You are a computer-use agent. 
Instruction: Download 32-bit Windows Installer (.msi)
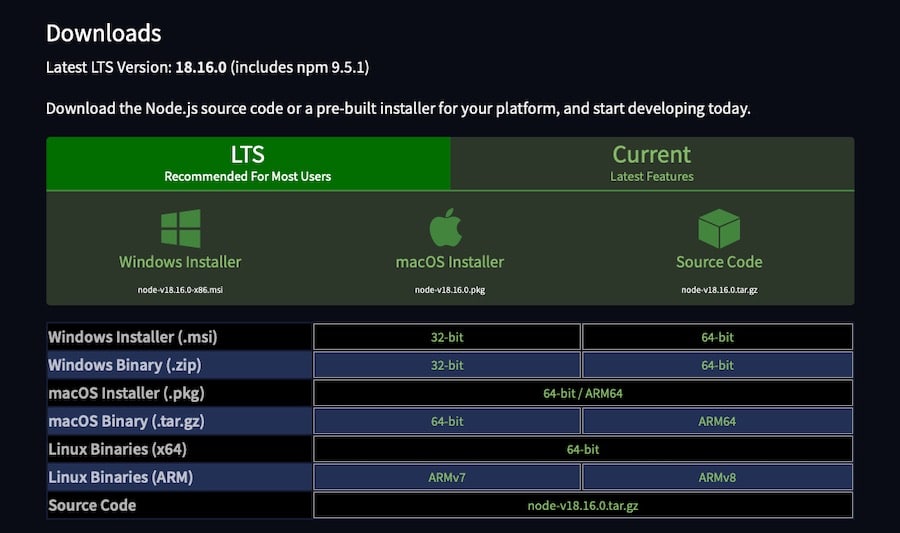click(x=447, y=337)
